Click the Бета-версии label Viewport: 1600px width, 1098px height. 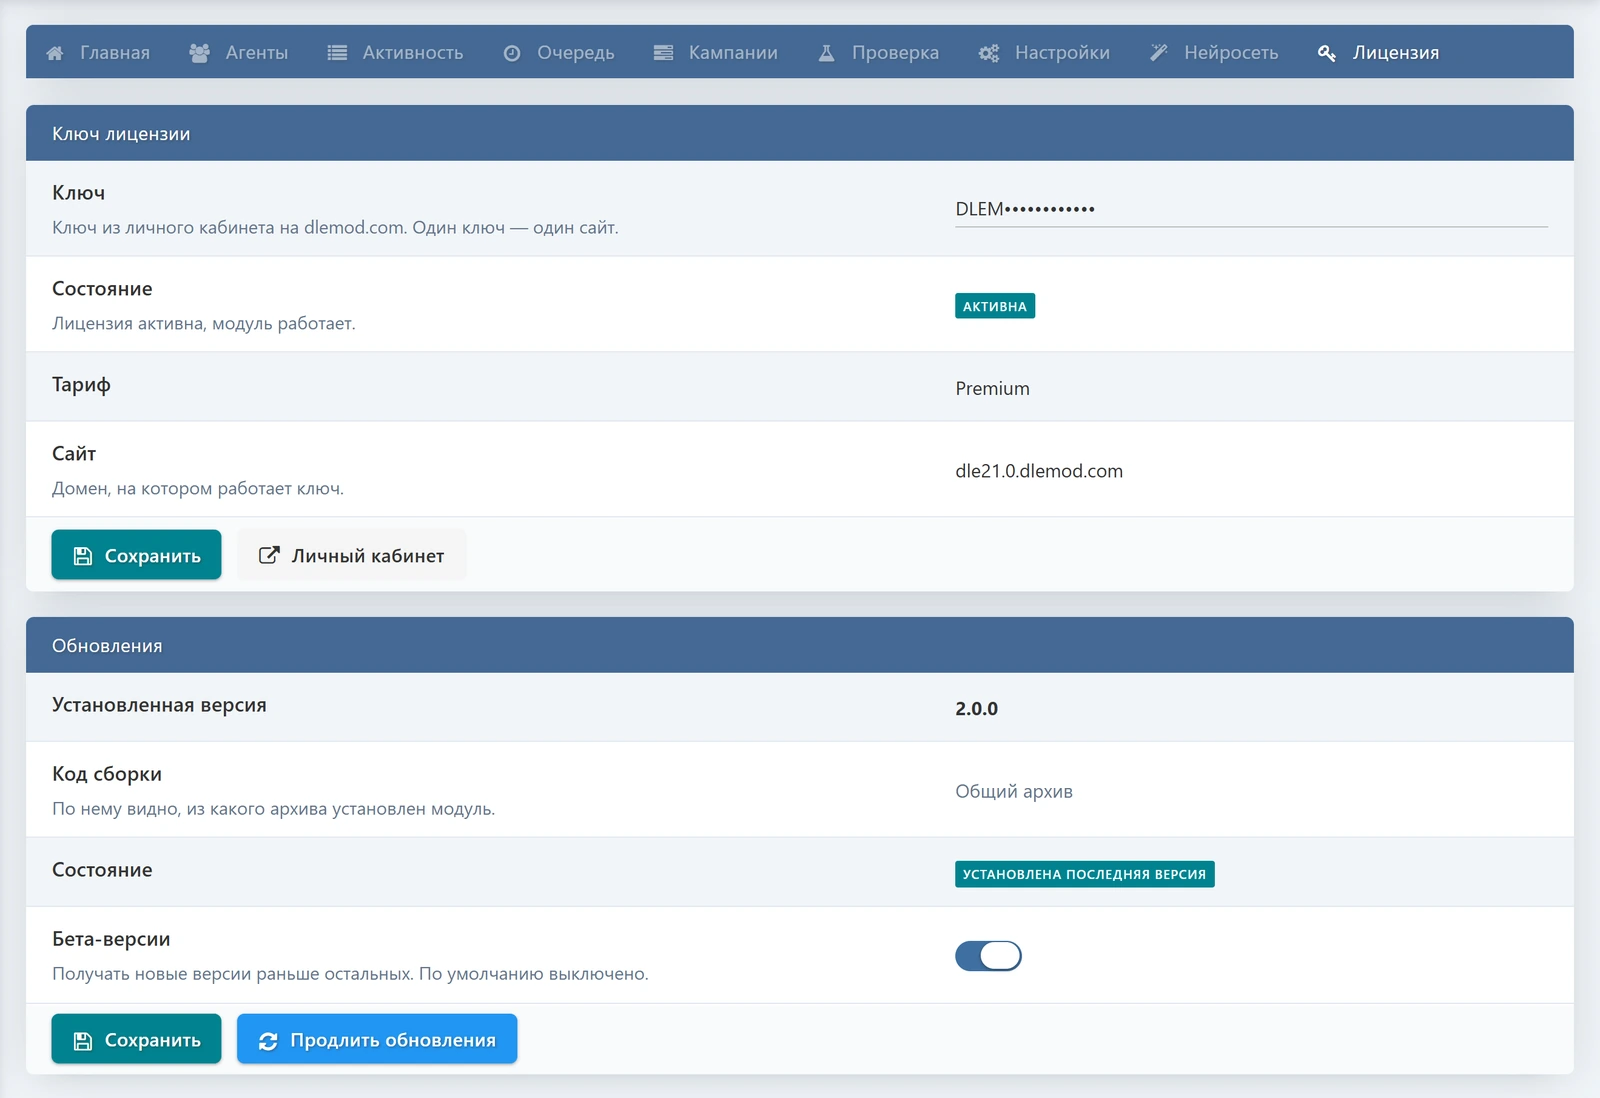coord(111,939)
